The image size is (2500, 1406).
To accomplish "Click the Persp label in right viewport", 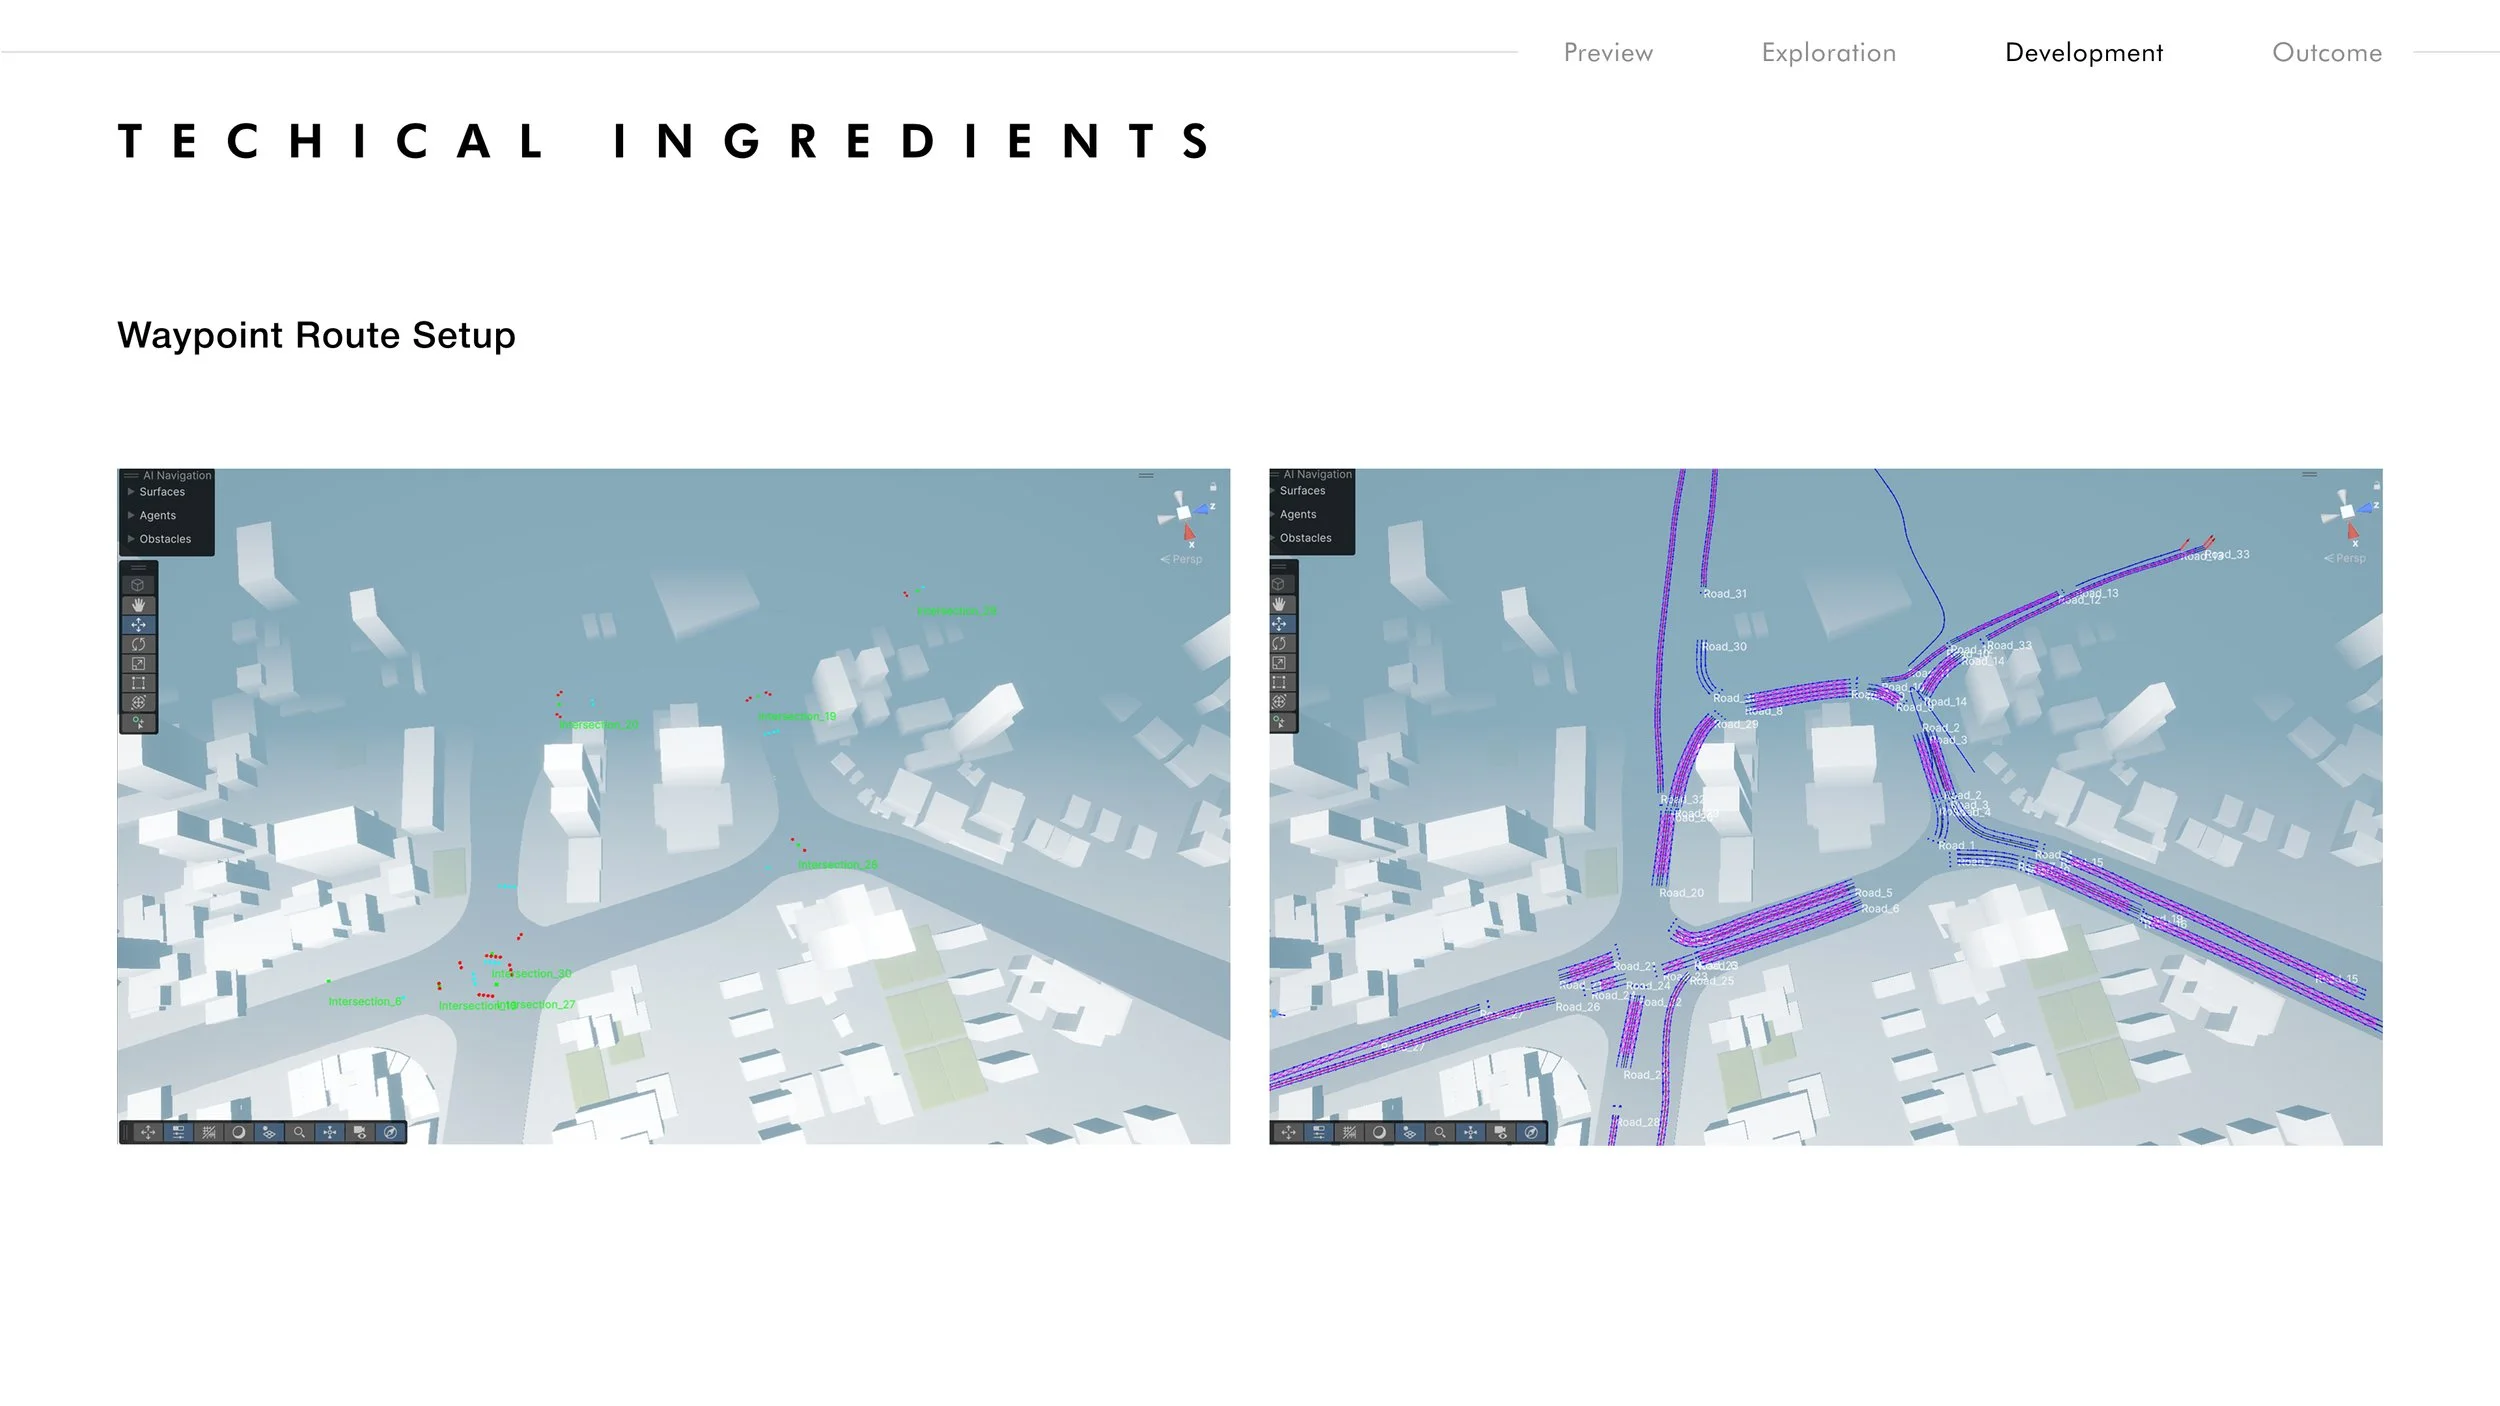I will [x=2349, y=558].
